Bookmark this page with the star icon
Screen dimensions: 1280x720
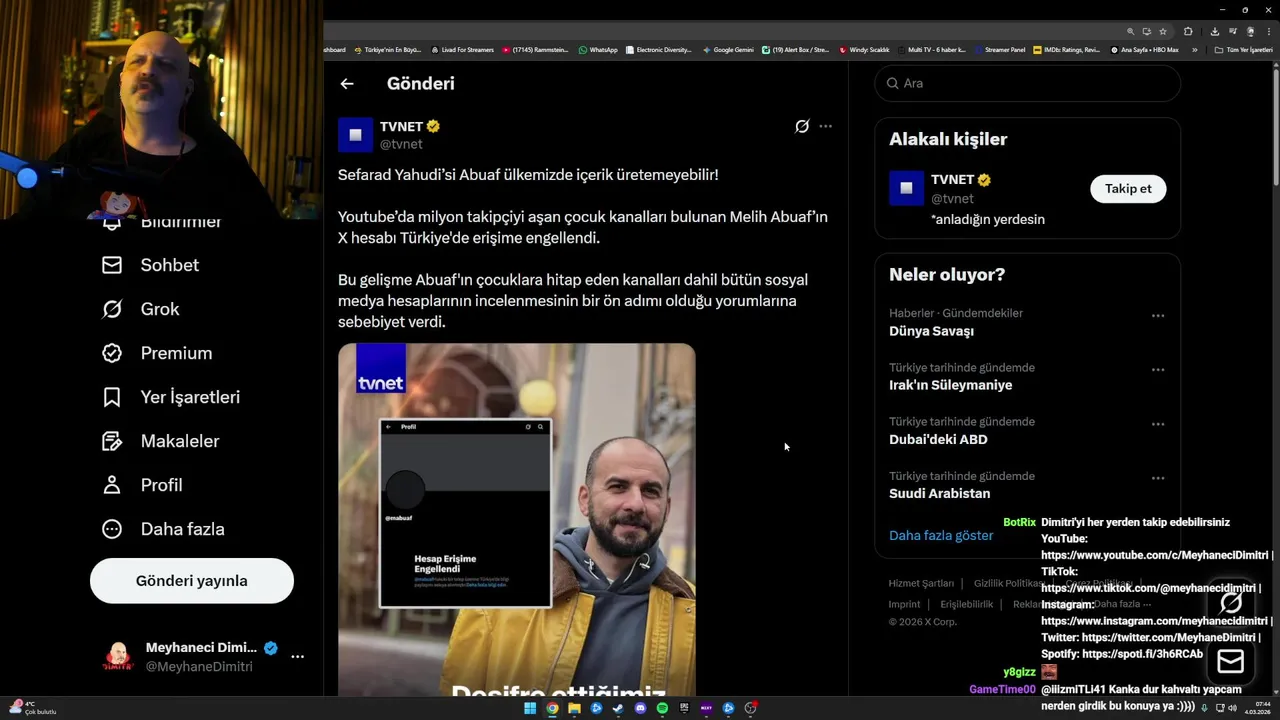pyautogui.click(x=1163, y=32)
